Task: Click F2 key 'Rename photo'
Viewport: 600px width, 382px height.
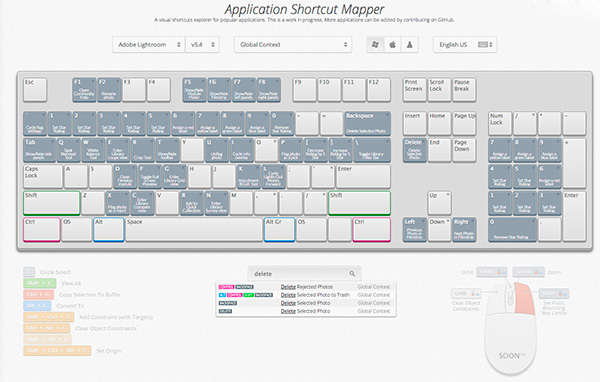Action: click(x=109, y=90)
